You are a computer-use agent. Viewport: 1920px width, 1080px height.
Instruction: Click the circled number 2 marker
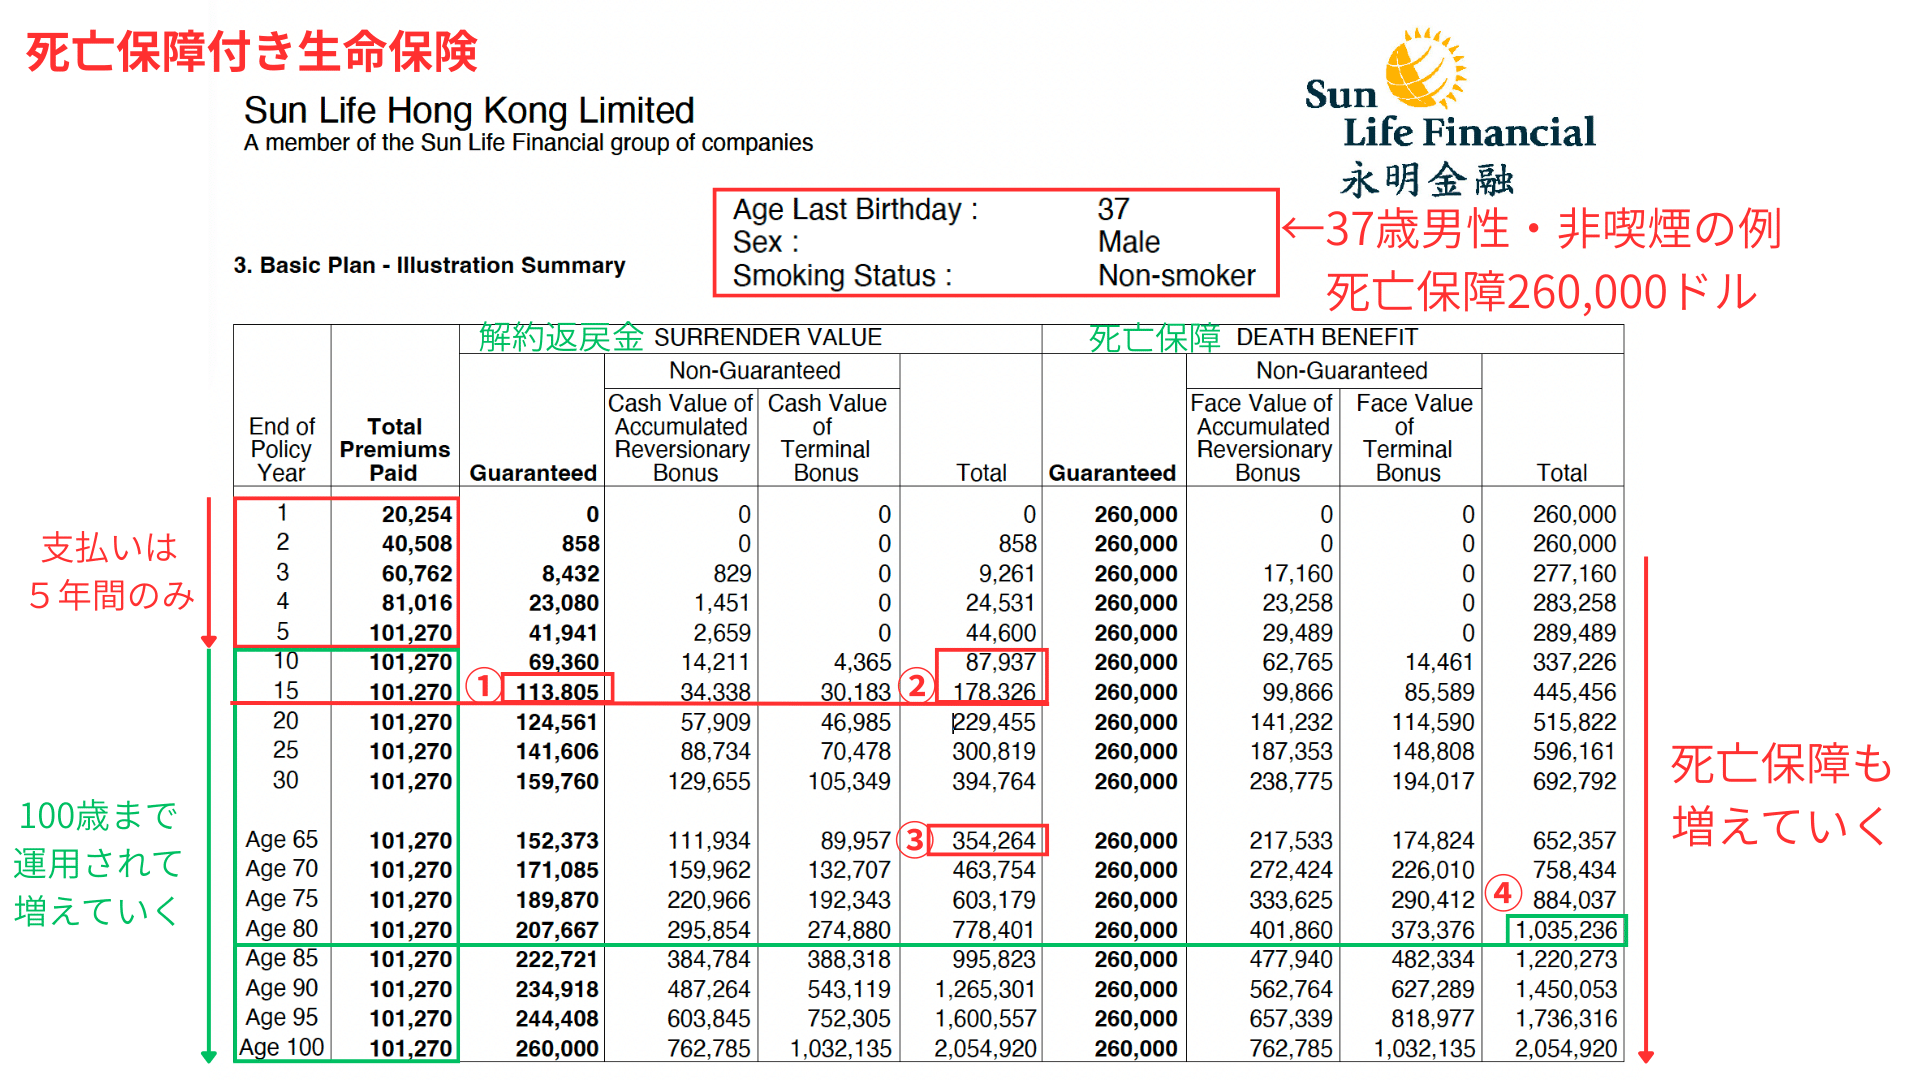pos(916,686)
